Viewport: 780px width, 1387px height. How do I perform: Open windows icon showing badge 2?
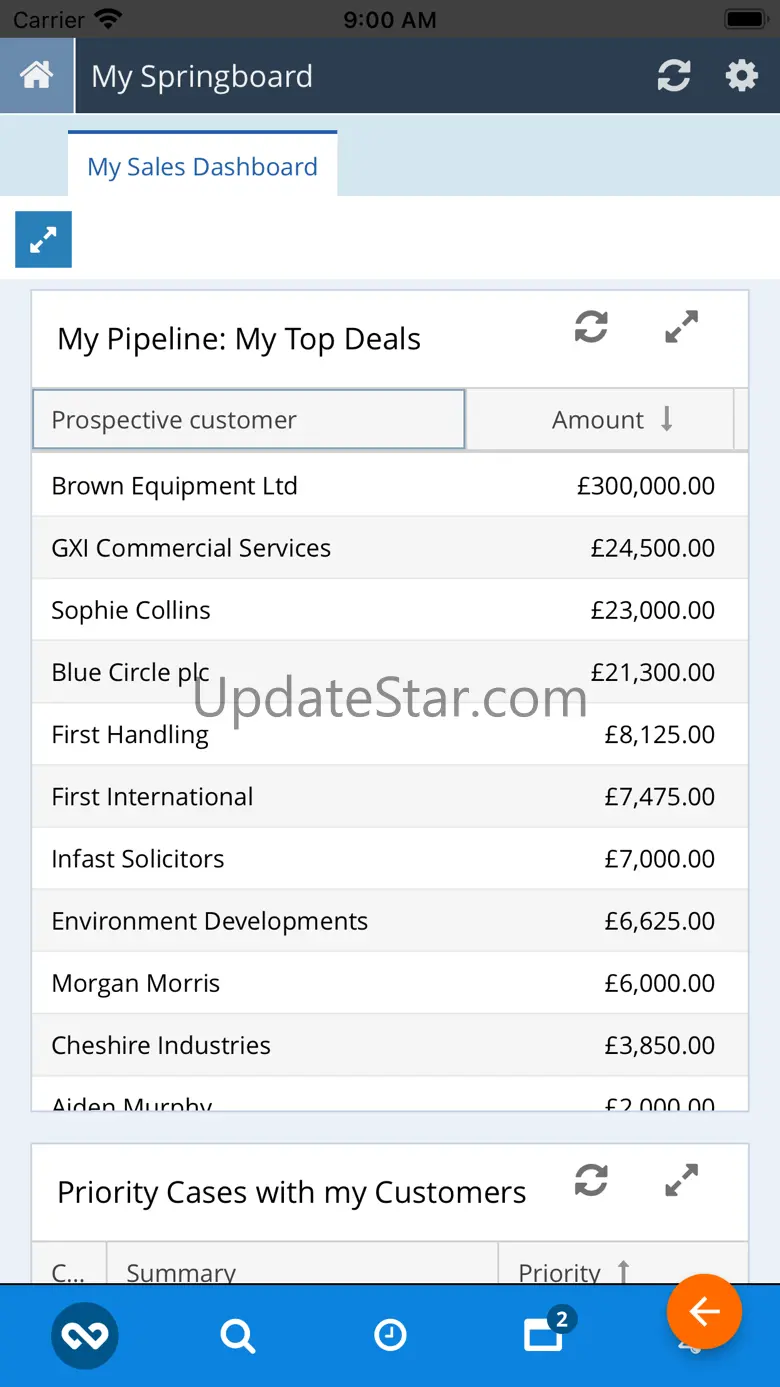(x=545, y=1334)
